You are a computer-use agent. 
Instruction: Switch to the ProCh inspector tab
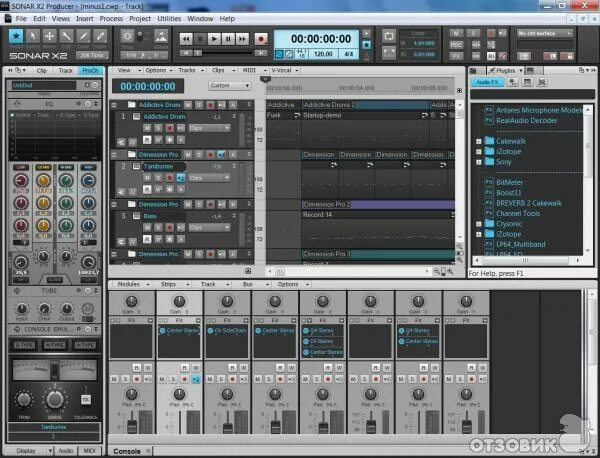click(90, 70)
